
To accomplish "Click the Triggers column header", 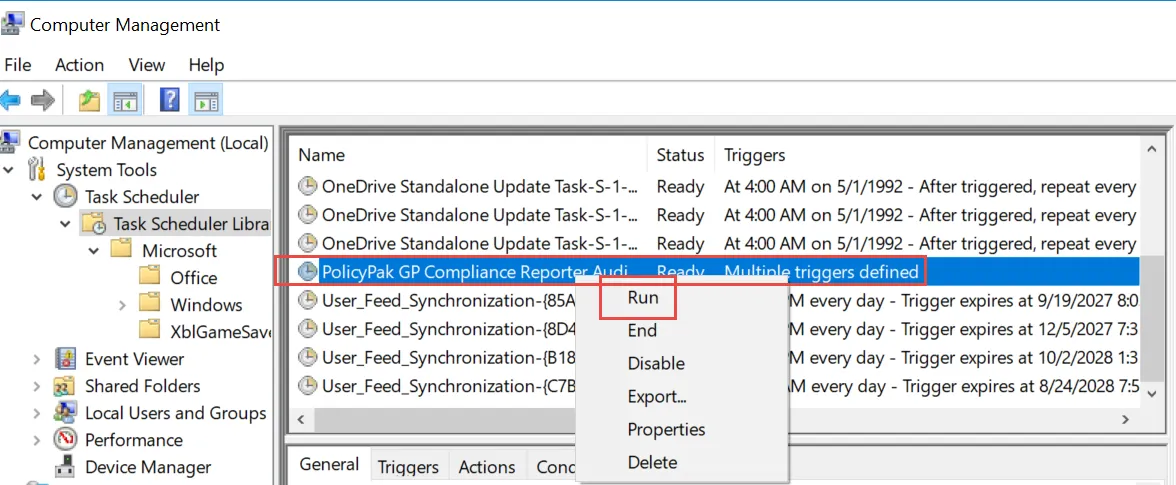I will [754, 155].
